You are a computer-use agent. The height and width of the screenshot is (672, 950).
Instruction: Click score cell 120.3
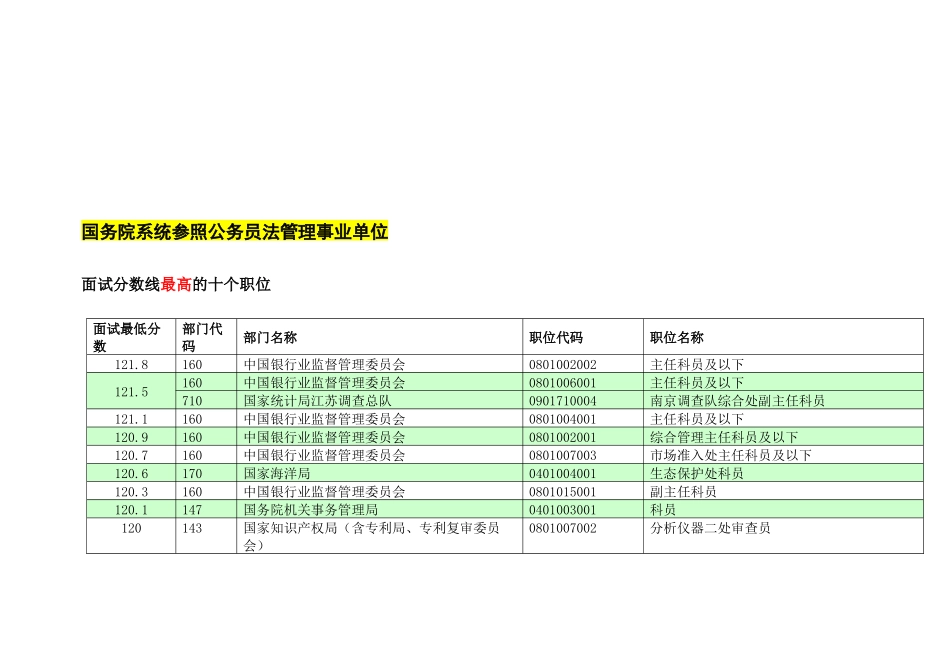(131, 492)
